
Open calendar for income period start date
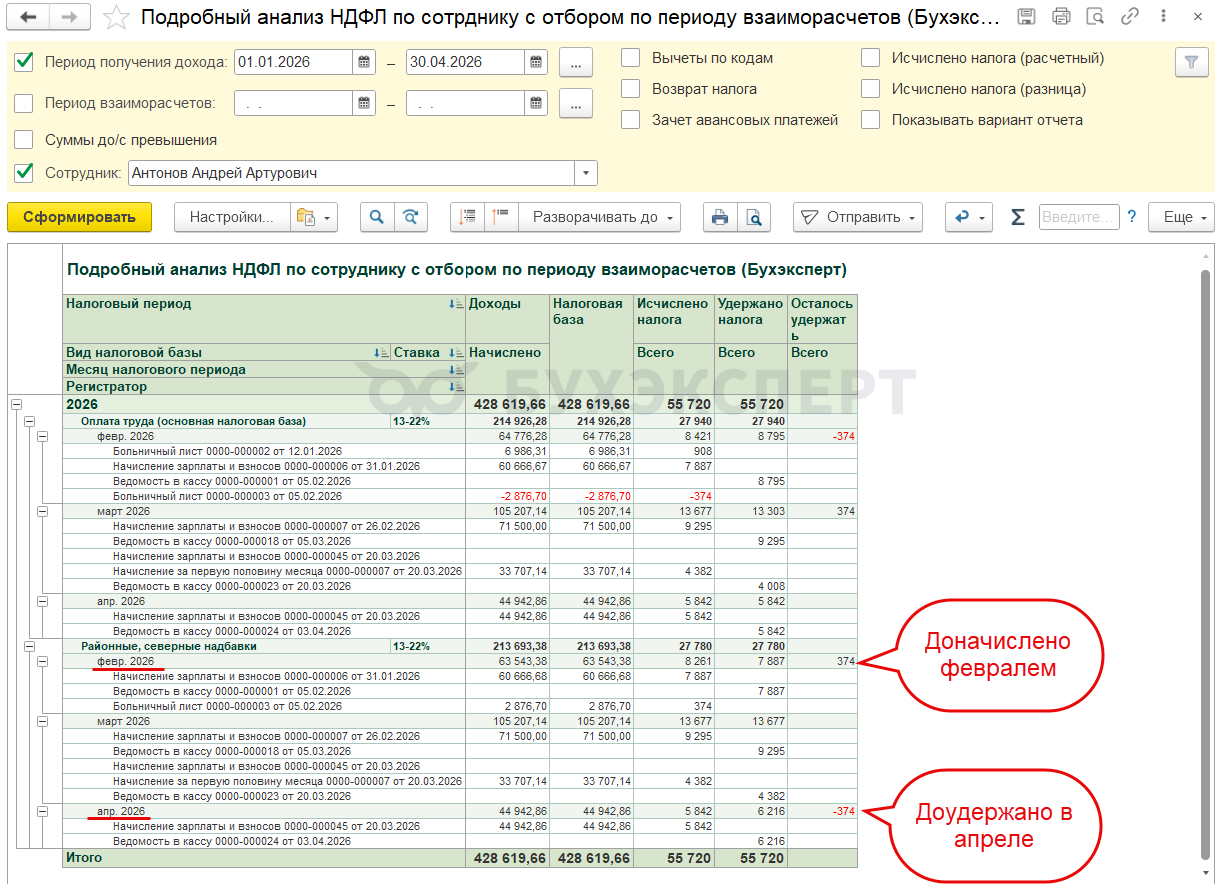click(x=366, y=62)
